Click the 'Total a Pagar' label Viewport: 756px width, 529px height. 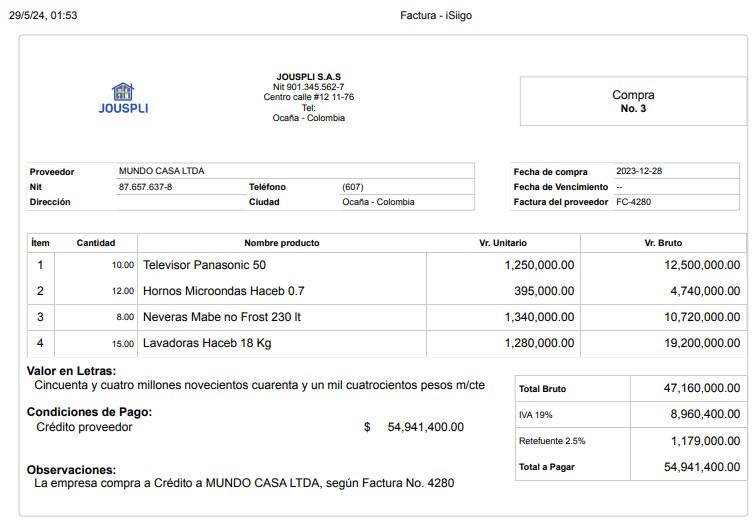pos(547,467)
